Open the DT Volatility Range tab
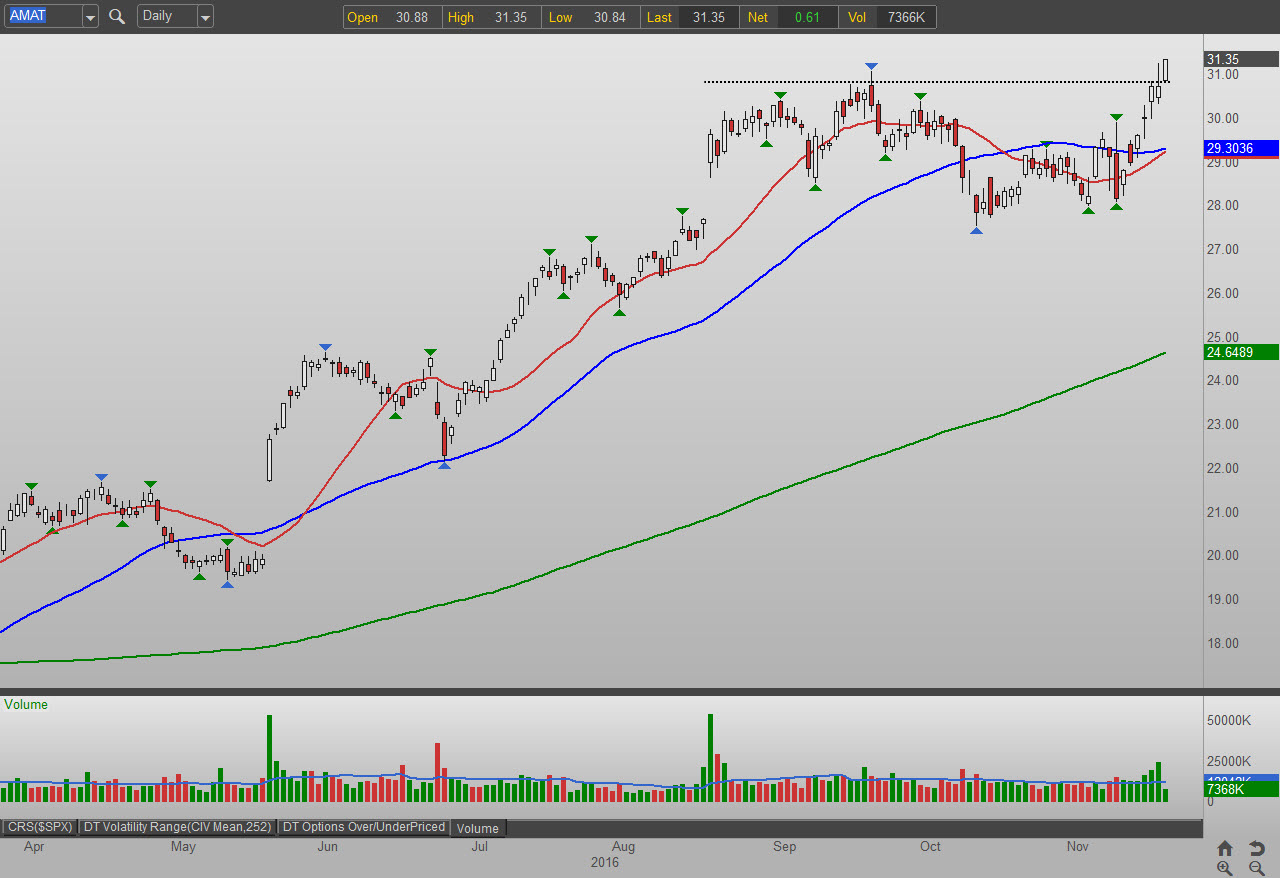This screenshot has width=1280, height=878. (x=177, y=827)
